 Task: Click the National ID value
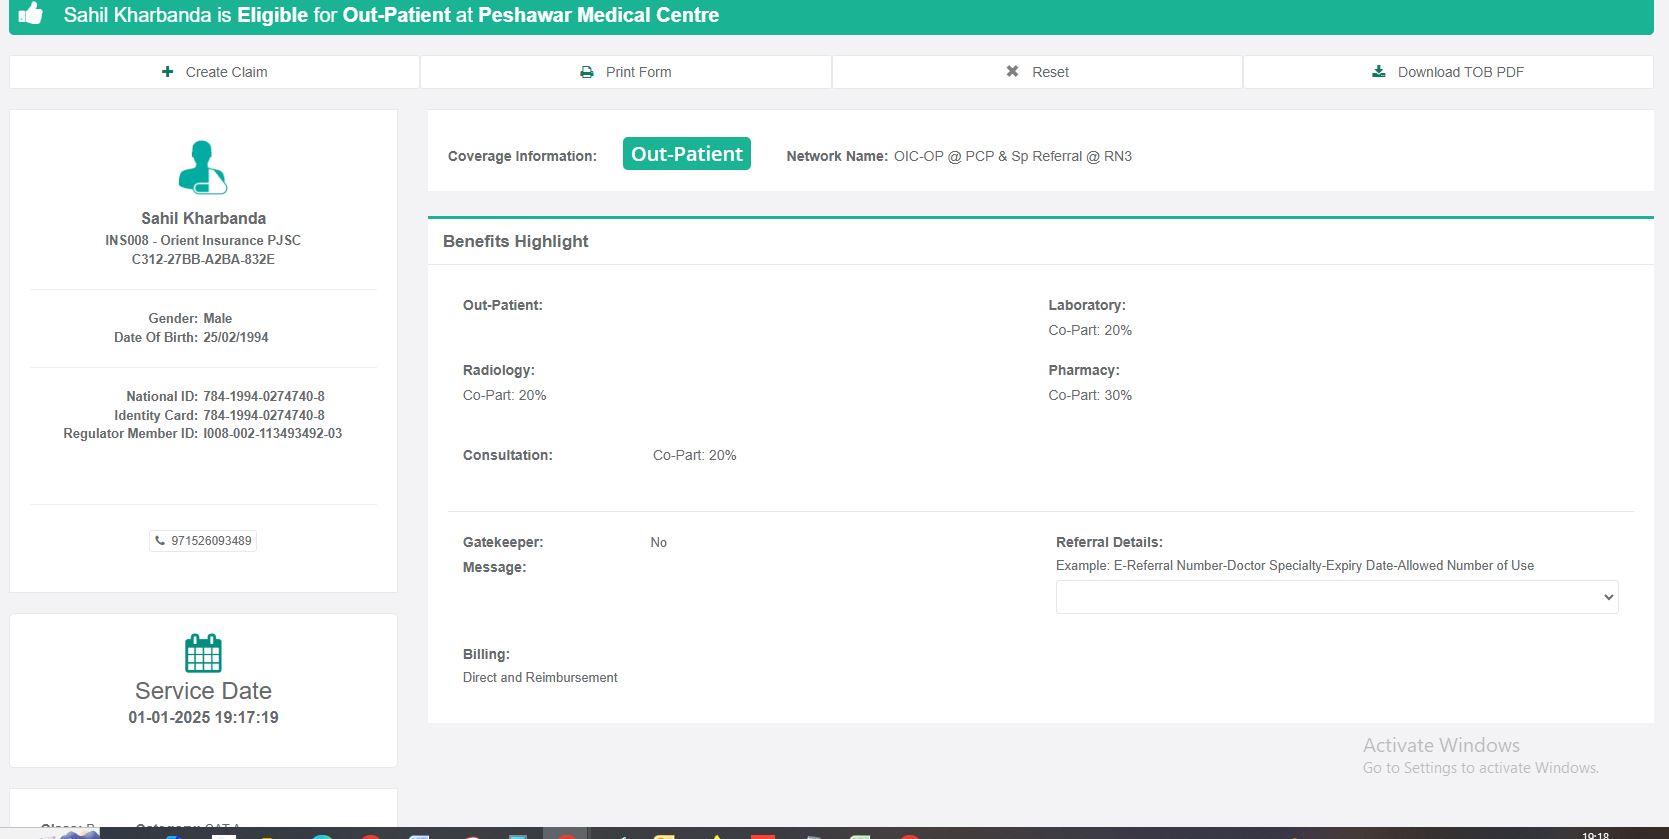click(x=264, y=396)
